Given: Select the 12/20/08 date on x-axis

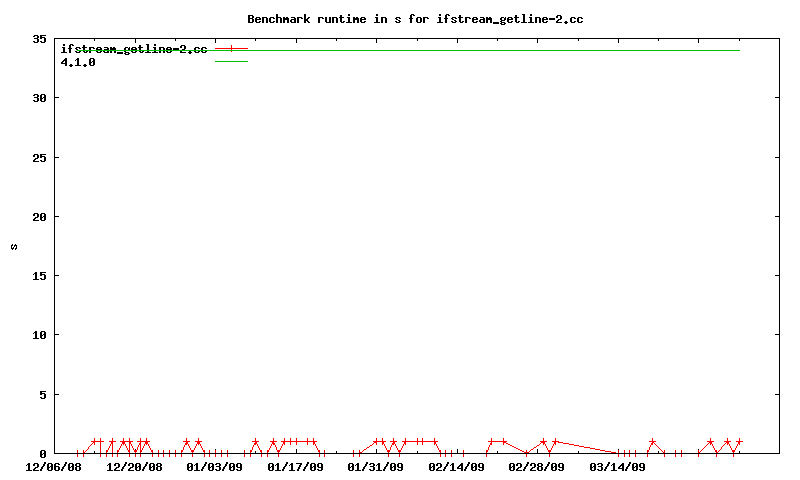Looking at the screenshot, I should (134, 467).
